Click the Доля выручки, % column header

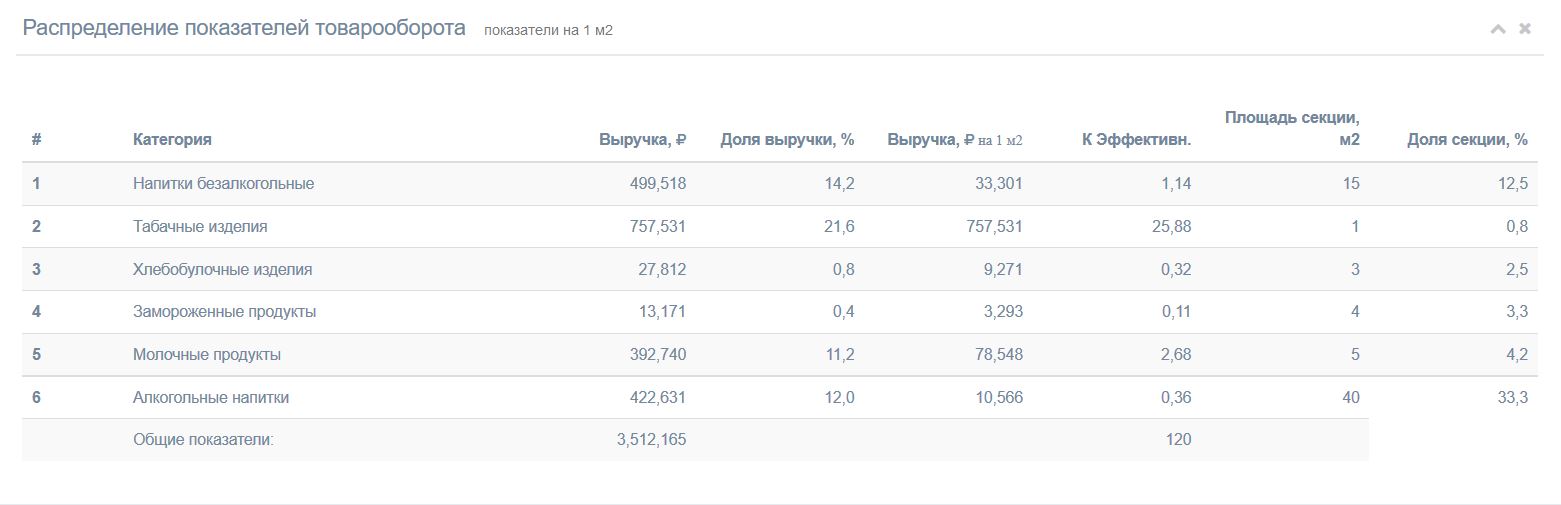pos(787,140)
